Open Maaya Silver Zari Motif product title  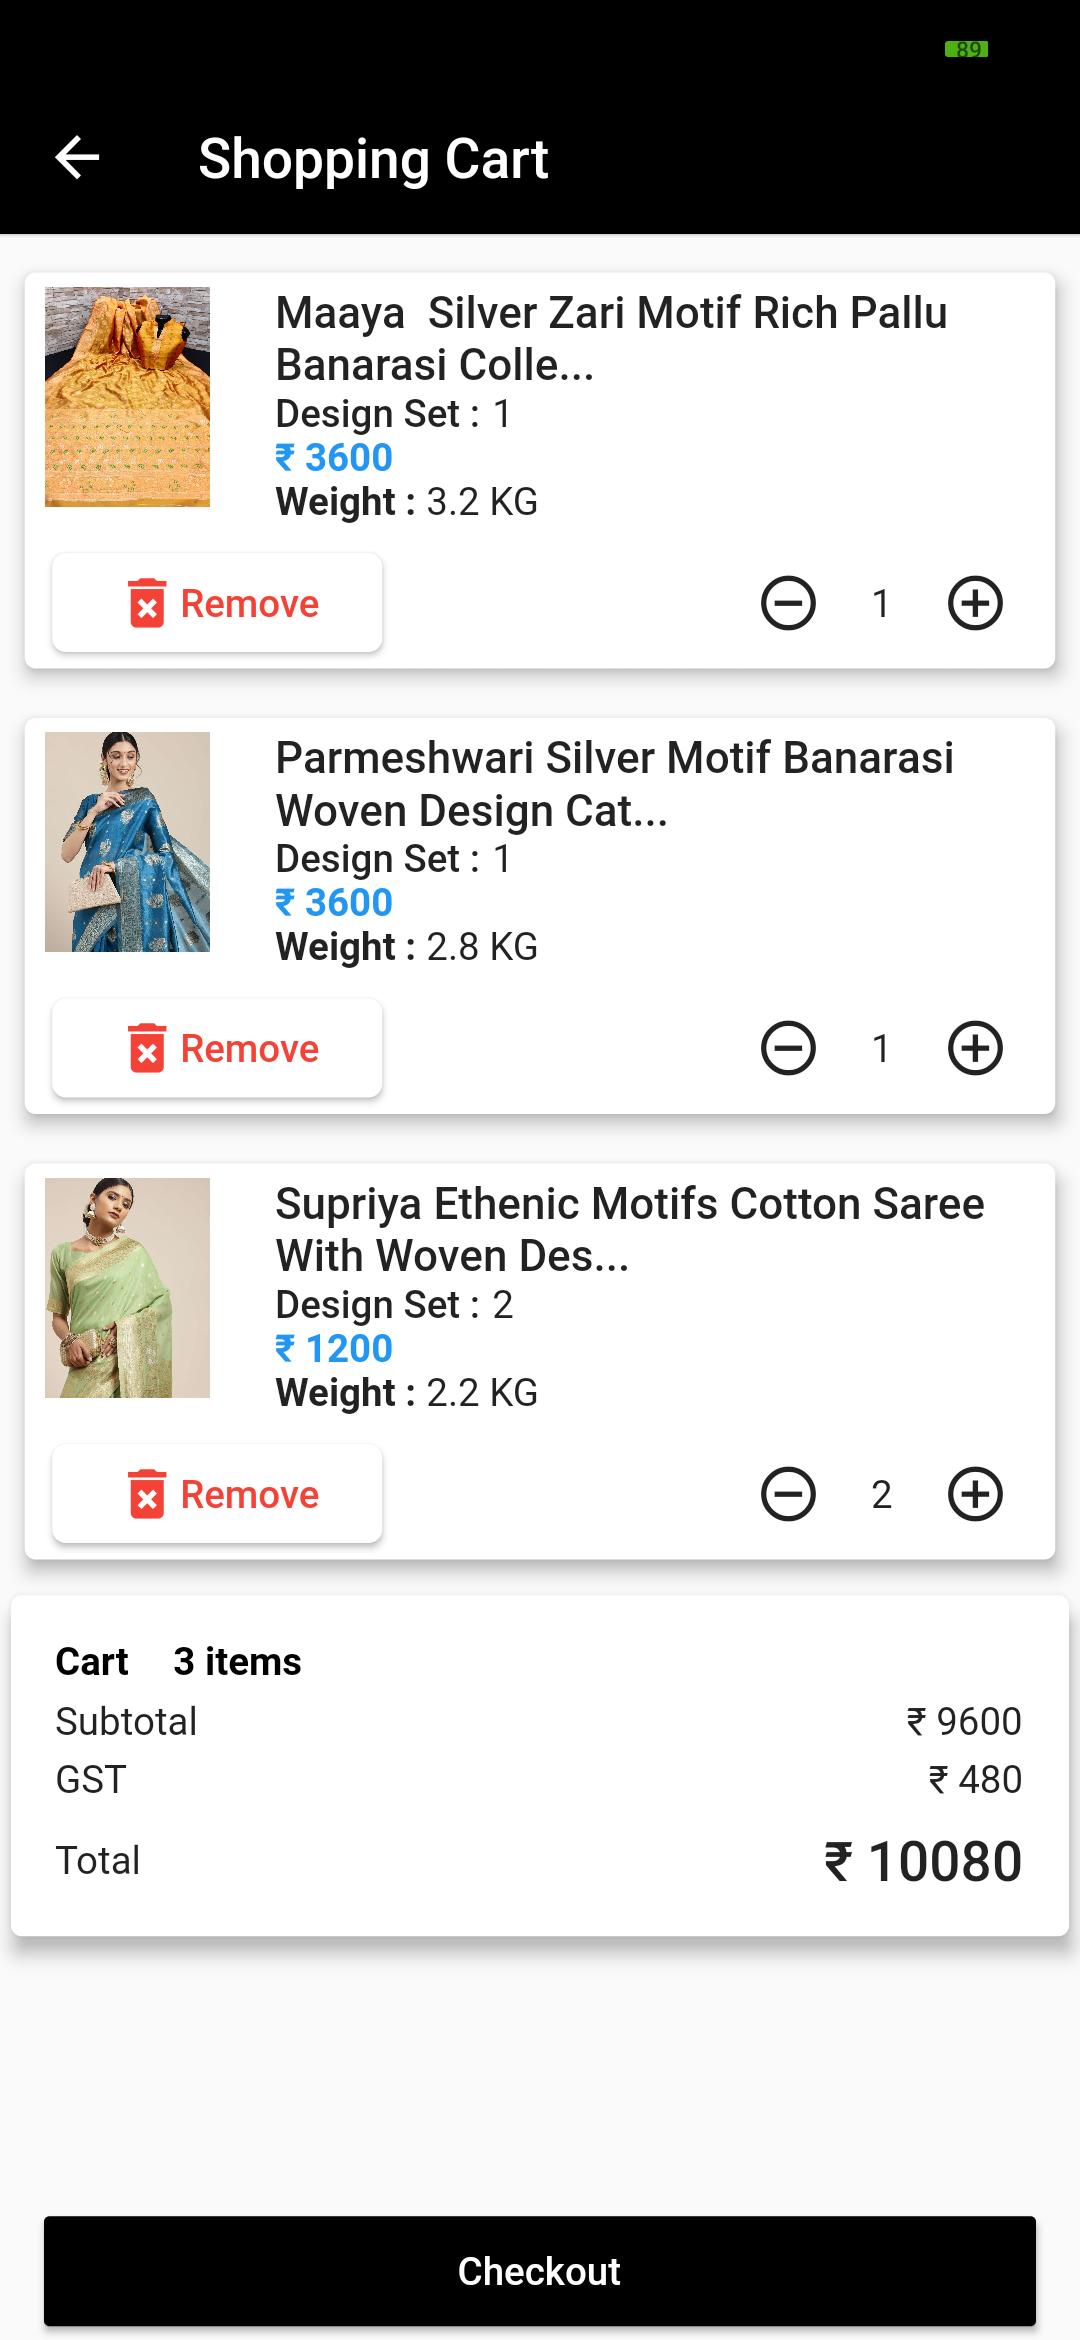click(611, 339)
